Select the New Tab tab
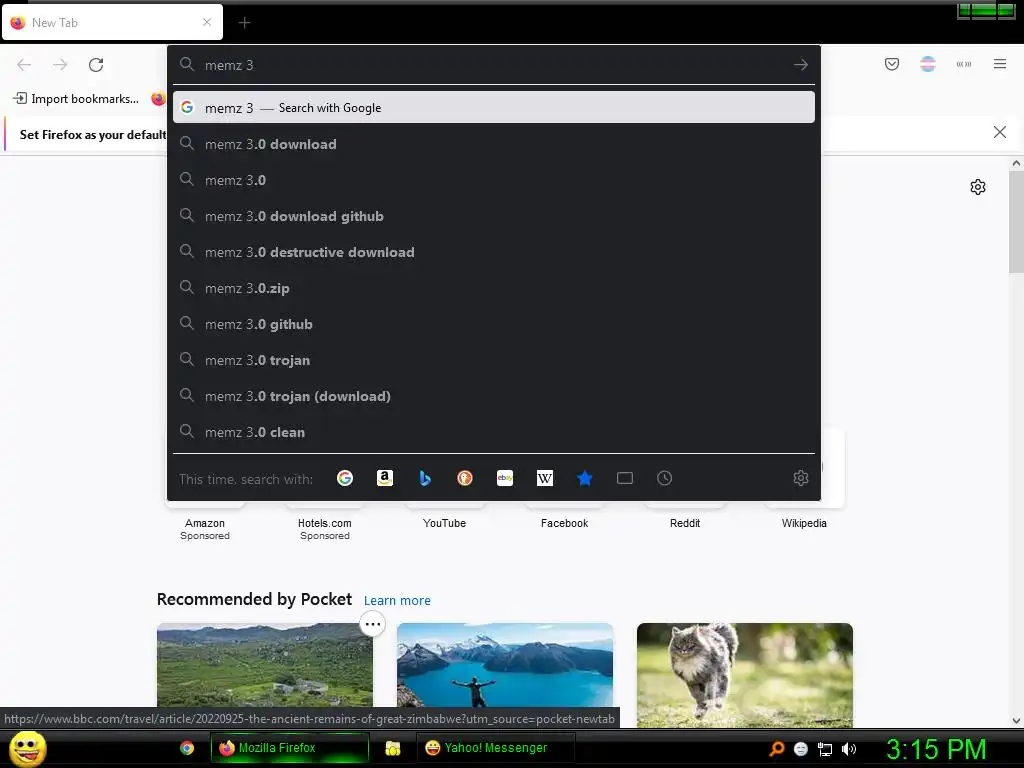Screen dimensions: 1024x768 pos(112,22)
